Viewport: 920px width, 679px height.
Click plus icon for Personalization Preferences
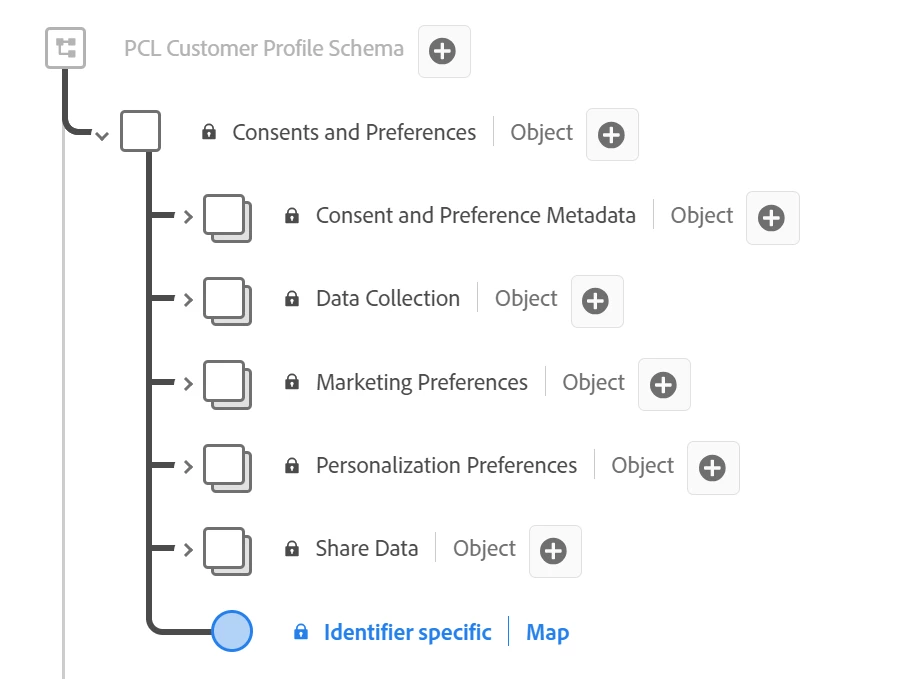(712, 468)
